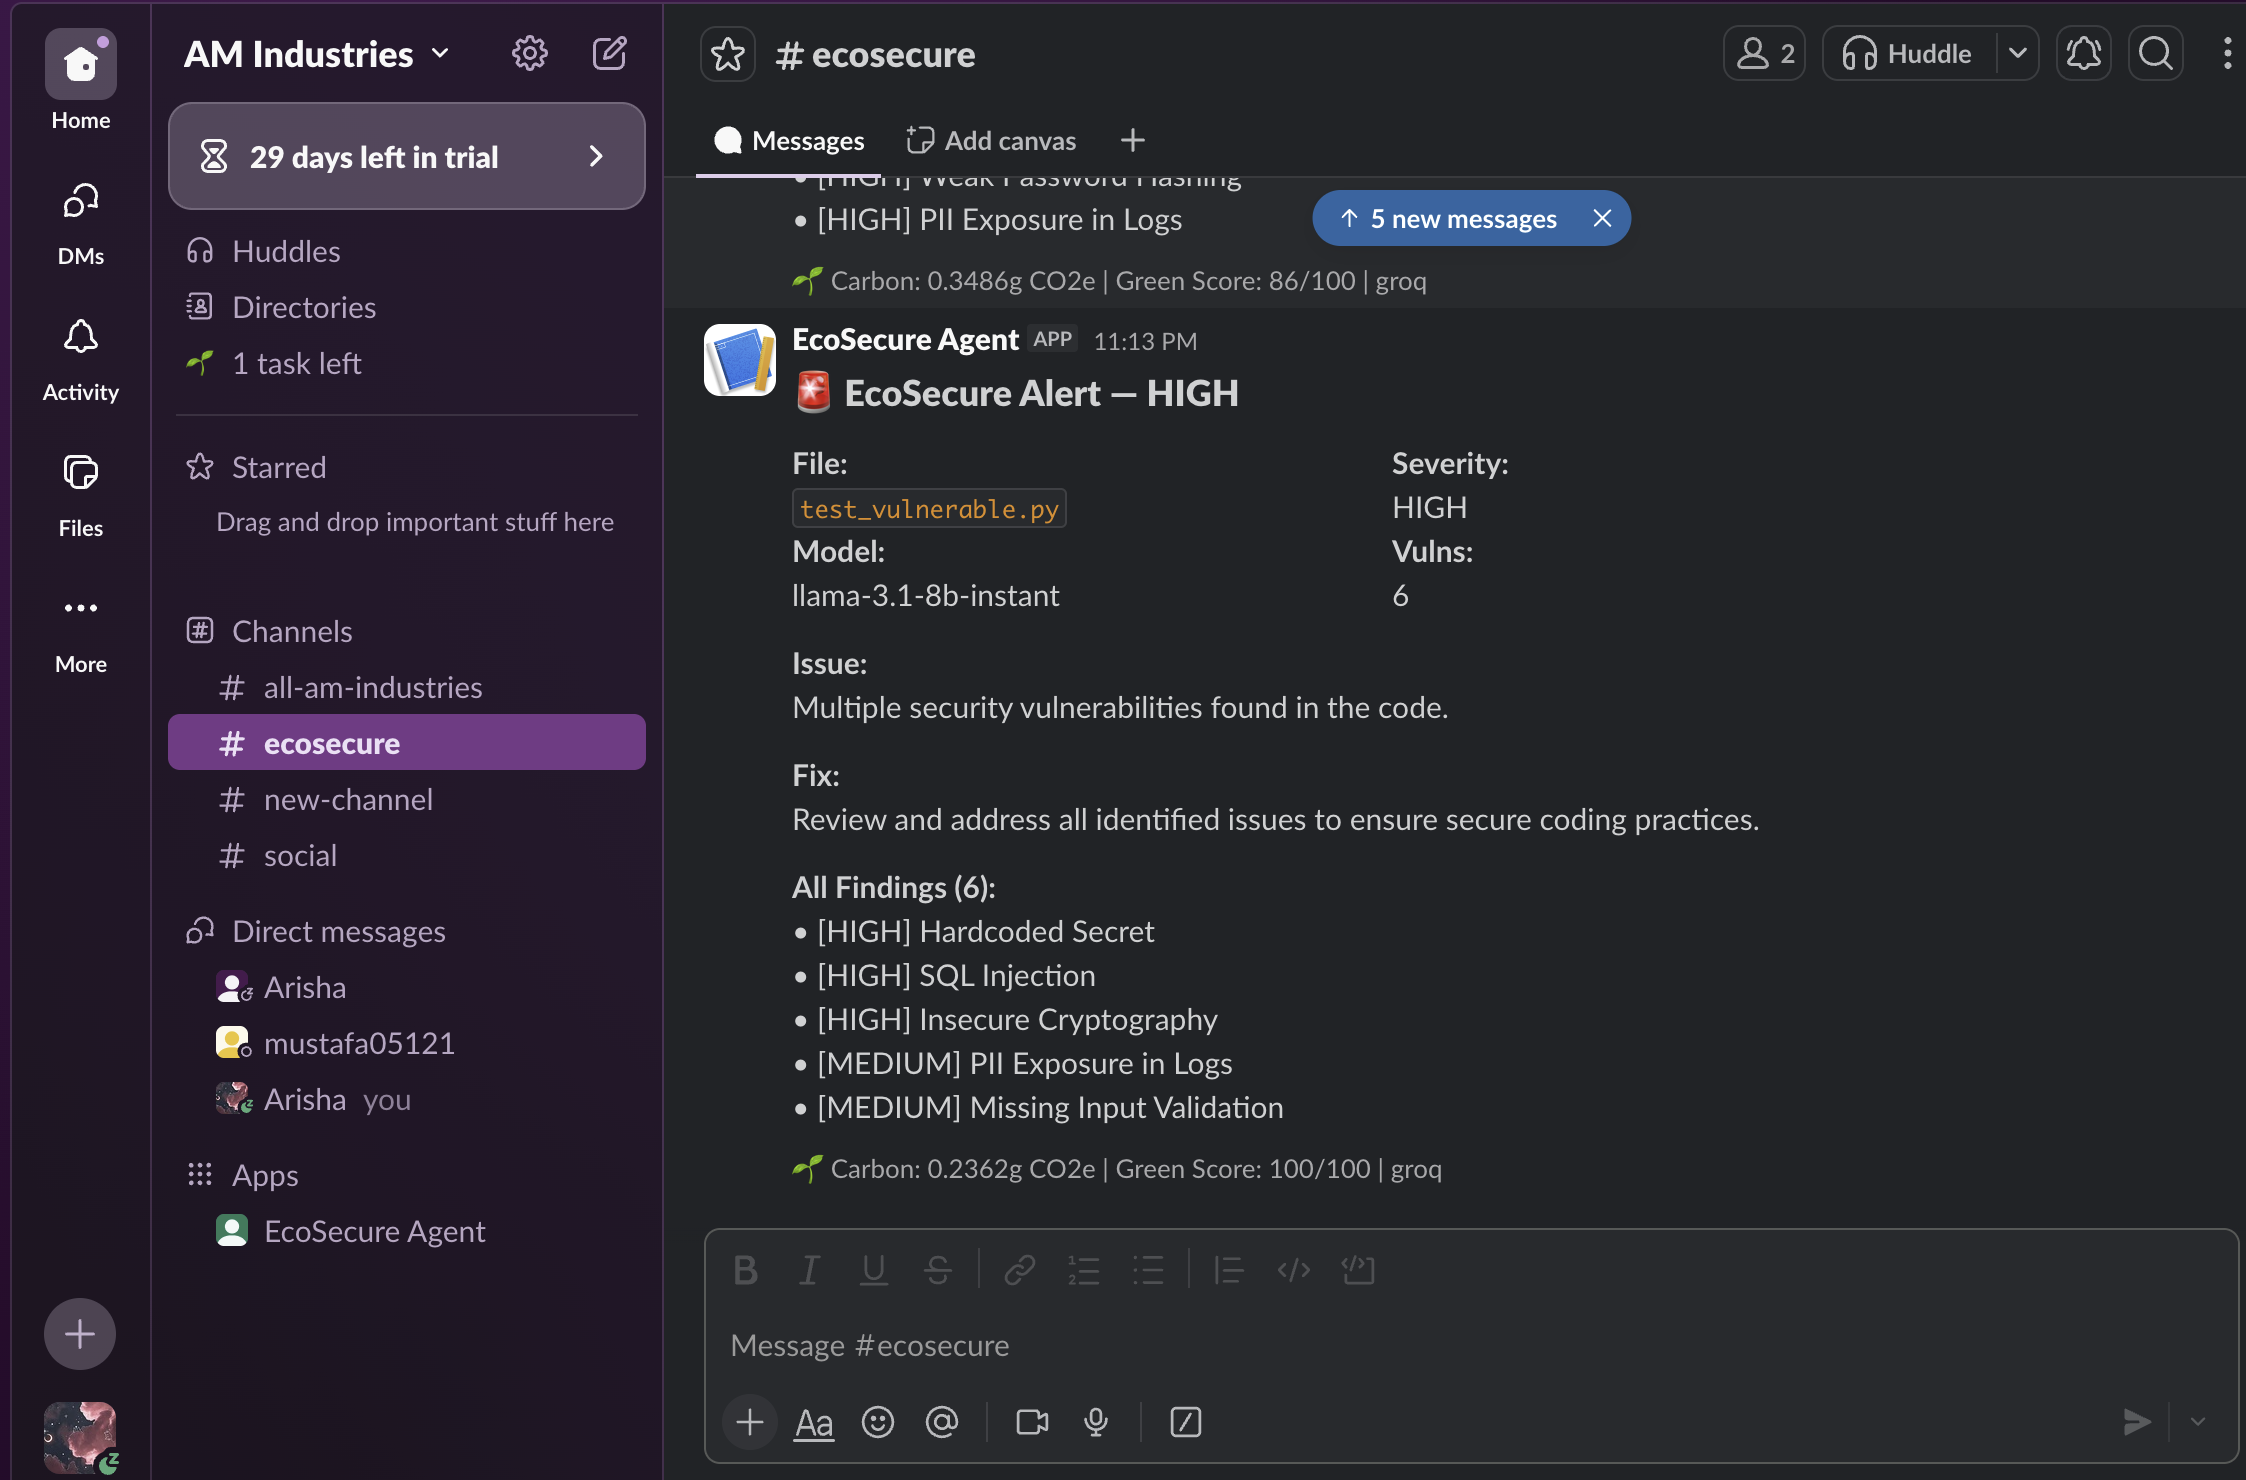The image size is (2246, 1480).
Task: Open the Huddle options dropdown arrow
Action: click(x=2018, y=53)
